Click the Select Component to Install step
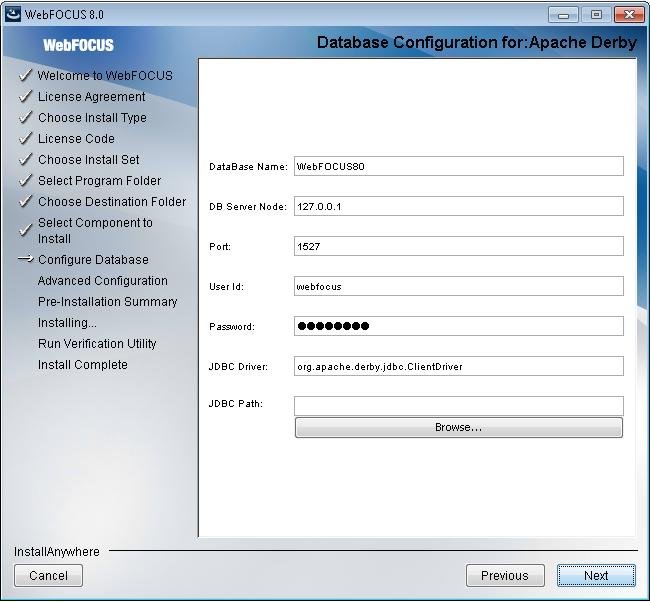This screenshot has width=650, height=602. click(95, 231)
